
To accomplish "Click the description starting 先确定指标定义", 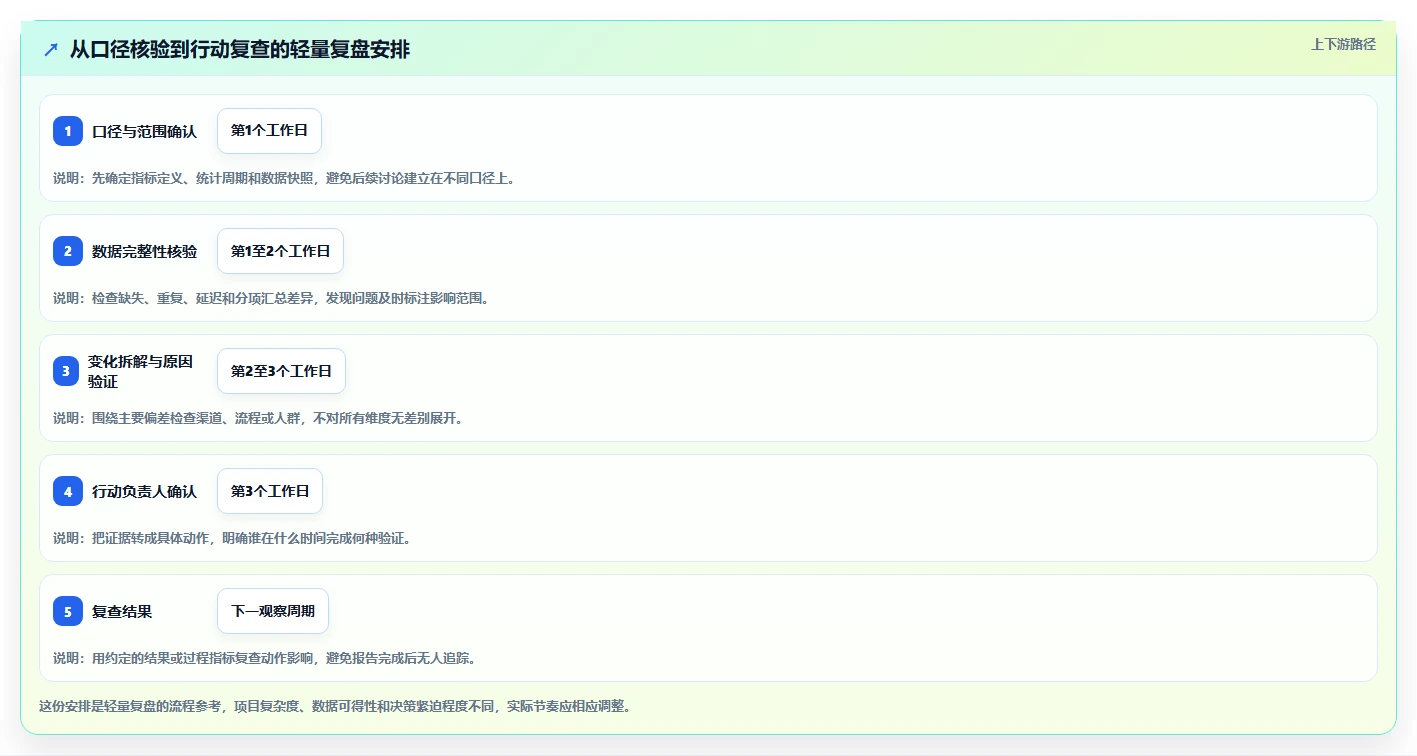I will tap(284, 178).
